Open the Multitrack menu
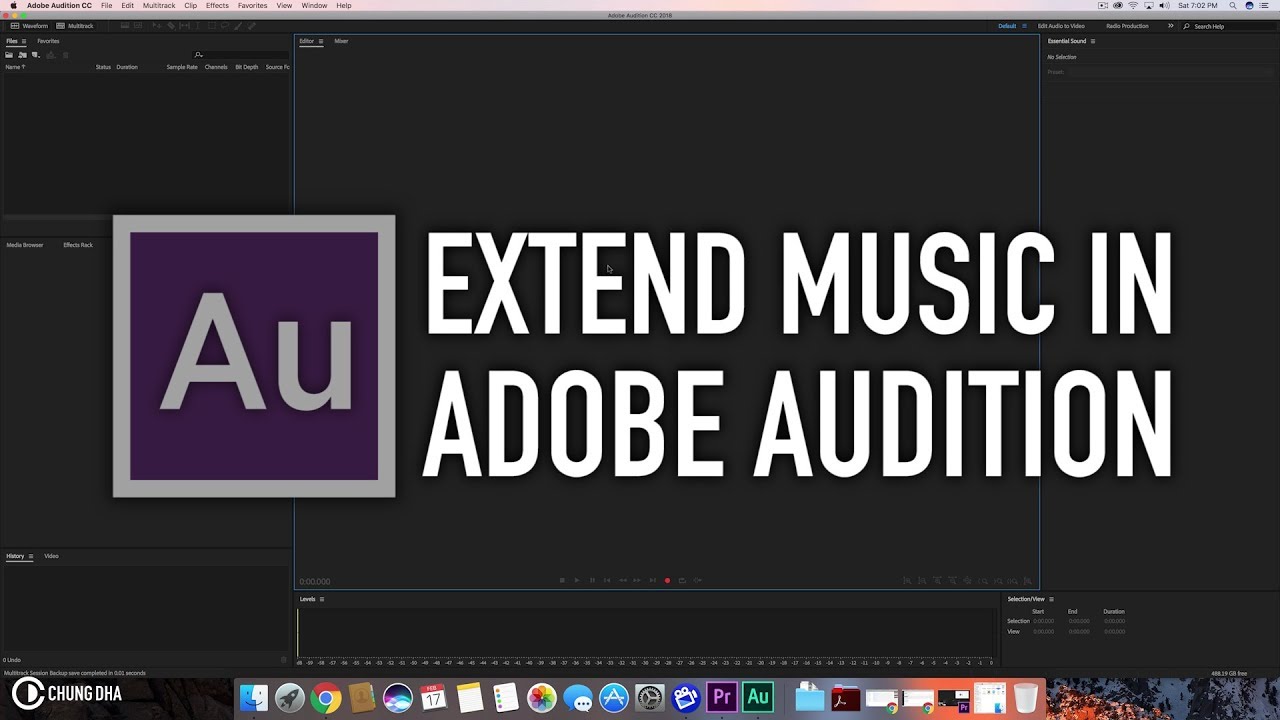Image resolution: width=1280 pixels, height=720 pixels. [x=159, y=6]
